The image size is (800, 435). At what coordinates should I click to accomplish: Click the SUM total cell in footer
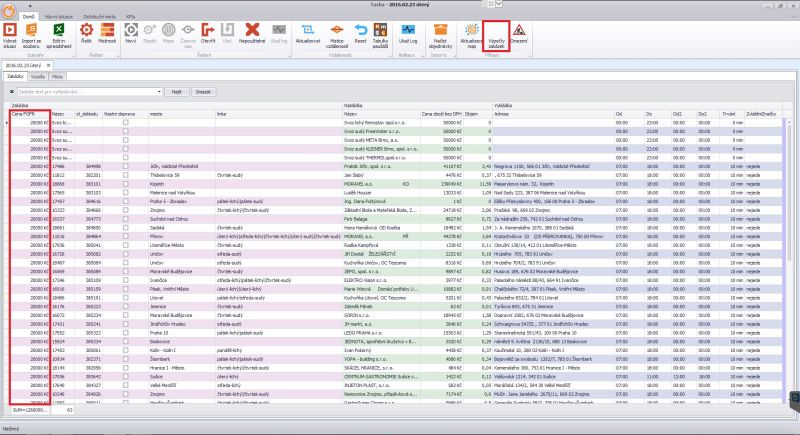tap(30, 410)
